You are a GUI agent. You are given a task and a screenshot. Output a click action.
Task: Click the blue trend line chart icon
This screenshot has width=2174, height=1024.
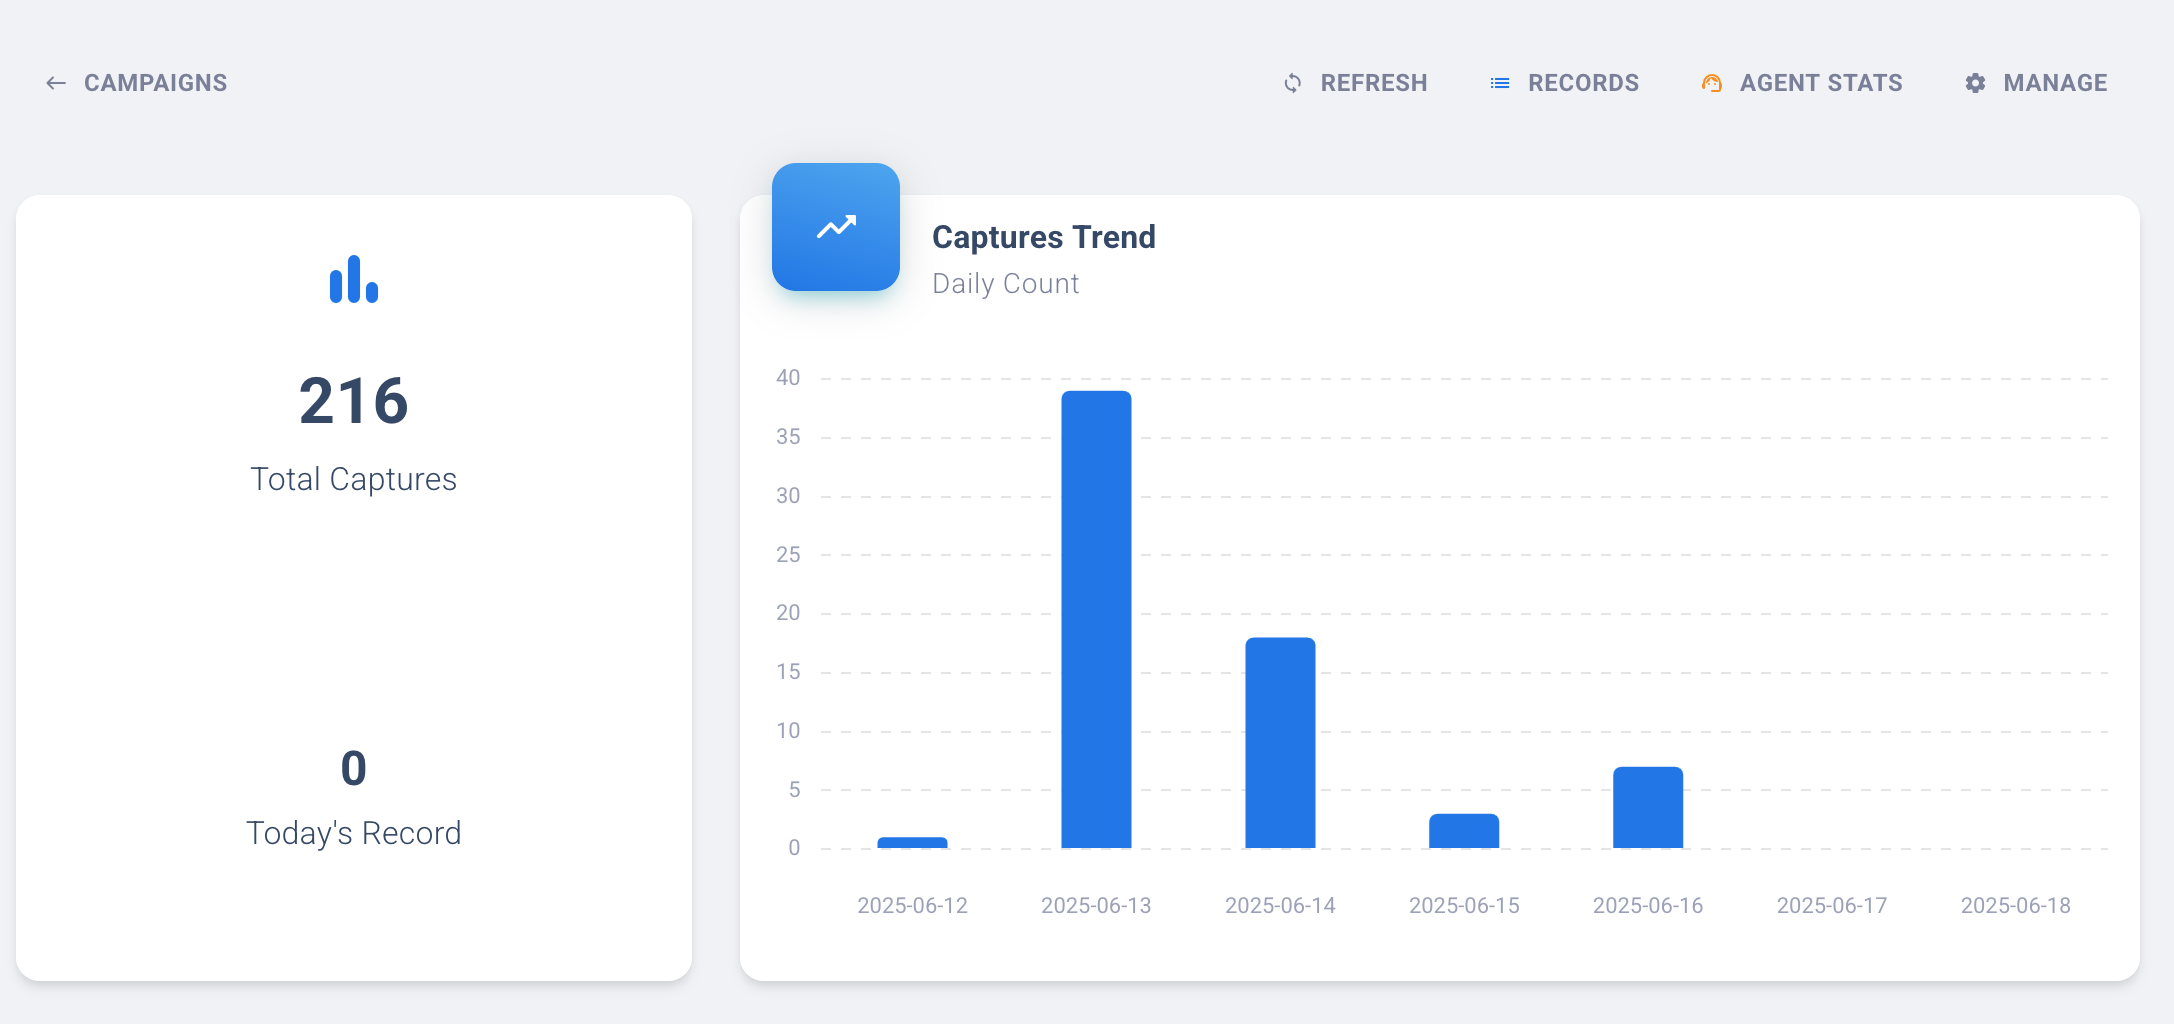pyautogui.click(x=836, y=227)
